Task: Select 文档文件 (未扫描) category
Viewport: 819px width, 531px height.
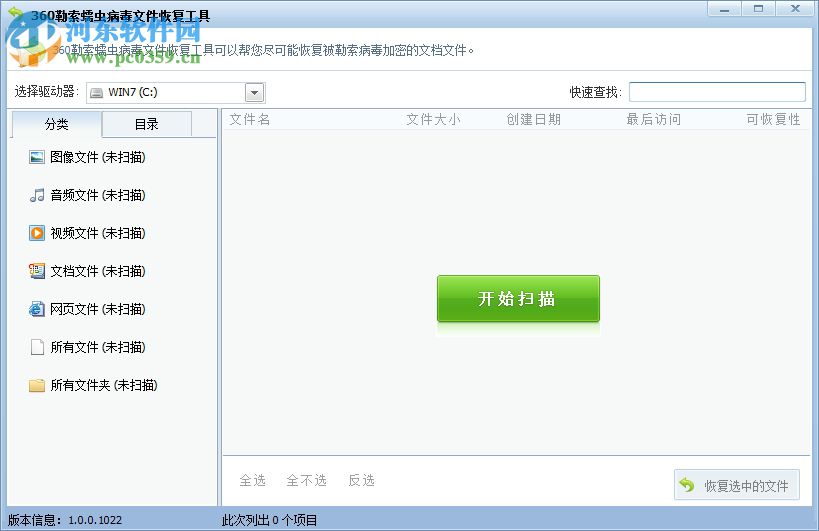Action: pos(87,271)
